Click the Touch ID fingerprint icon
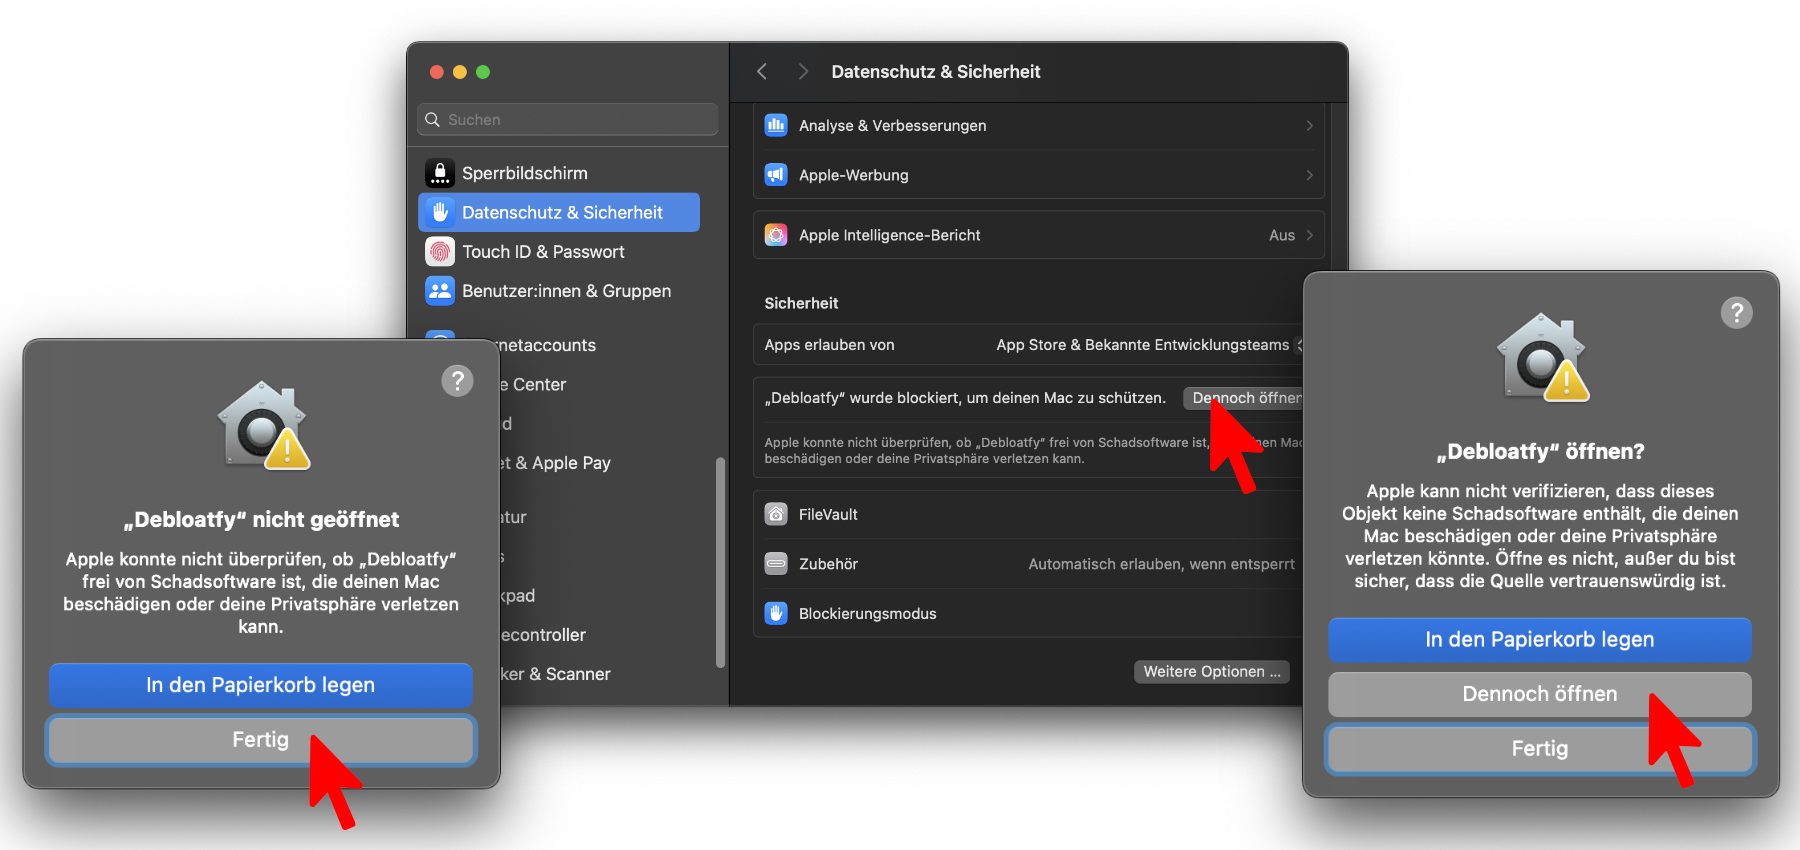Image resolution: width=1800 pixels, height=850 pixels. click(x=439, y=252)
